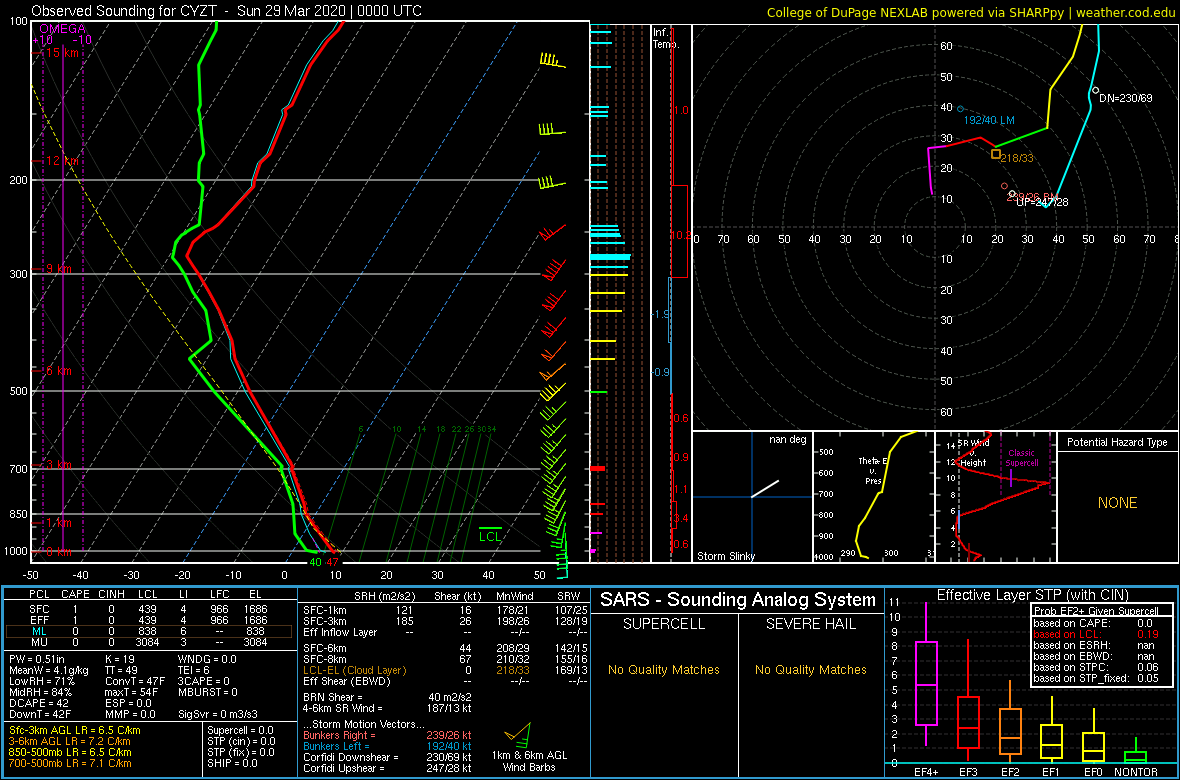Click the yellow NONE hazard text

(1117, 503)
